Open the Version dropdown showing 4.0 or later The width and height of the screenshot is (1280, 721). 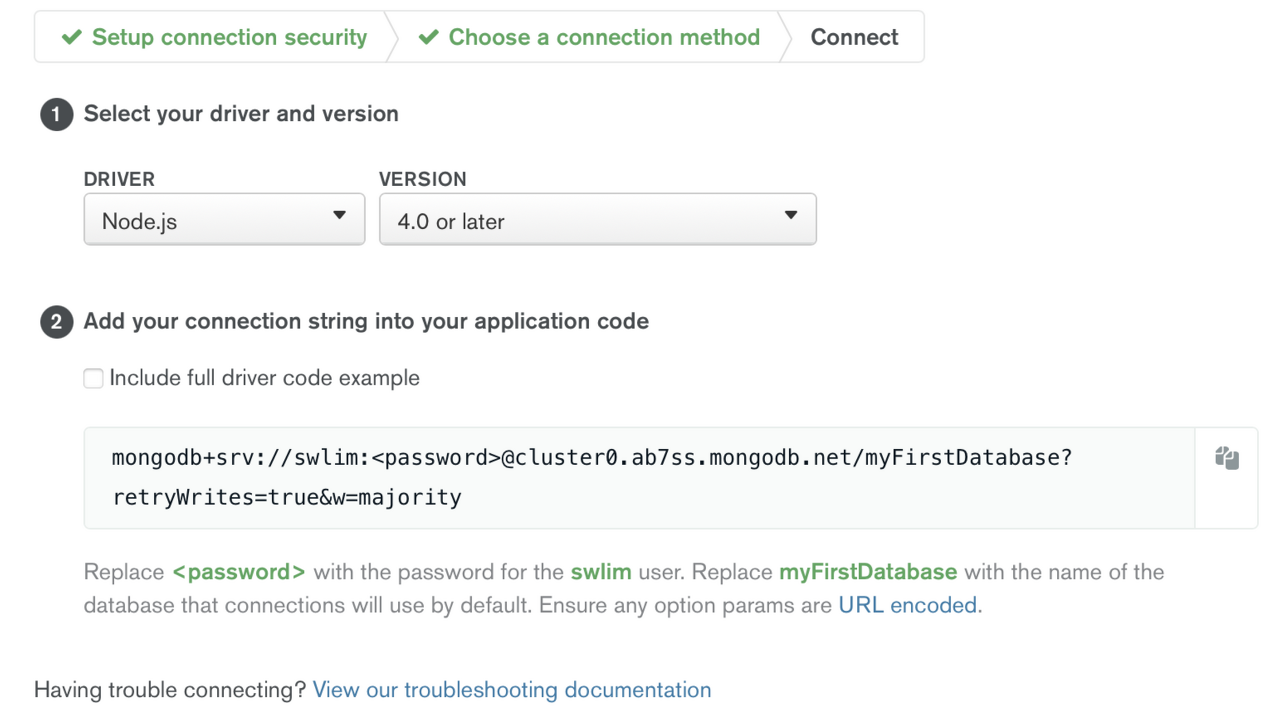pos(598,219)
